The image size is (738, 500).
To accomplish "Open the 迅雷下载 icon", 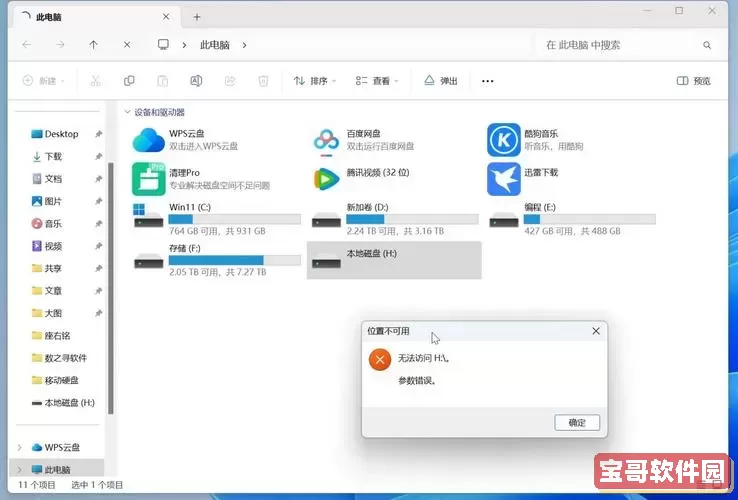I will tap(504, 179).
